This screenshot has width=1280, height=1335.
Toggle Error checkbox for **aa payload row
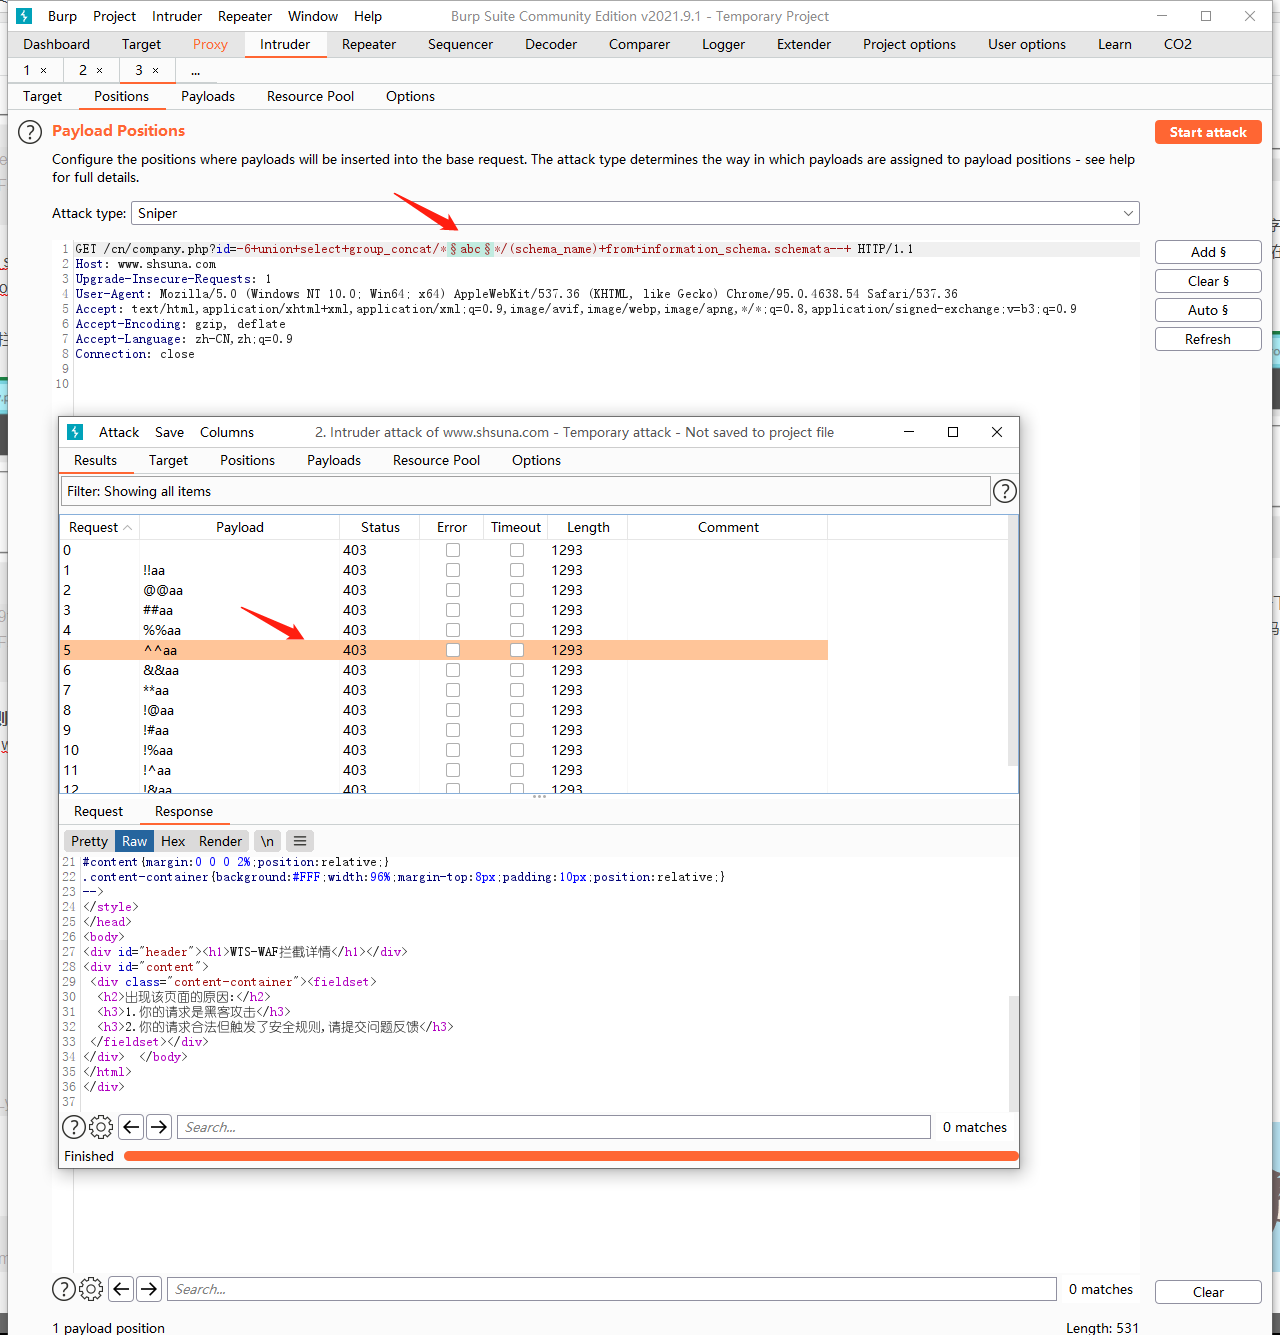click(453, 690)
